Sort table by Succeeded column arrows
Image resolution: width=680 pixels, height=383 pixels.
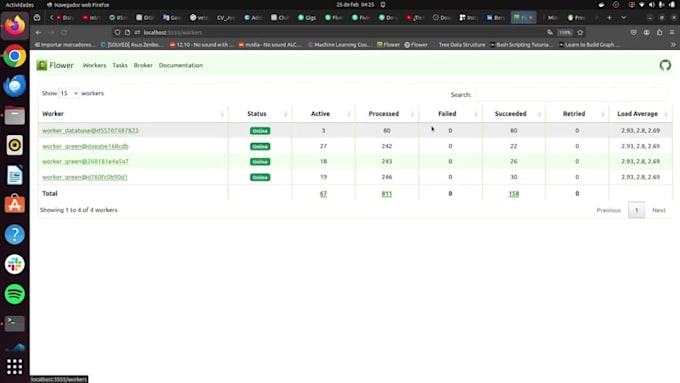pos(539,114)
